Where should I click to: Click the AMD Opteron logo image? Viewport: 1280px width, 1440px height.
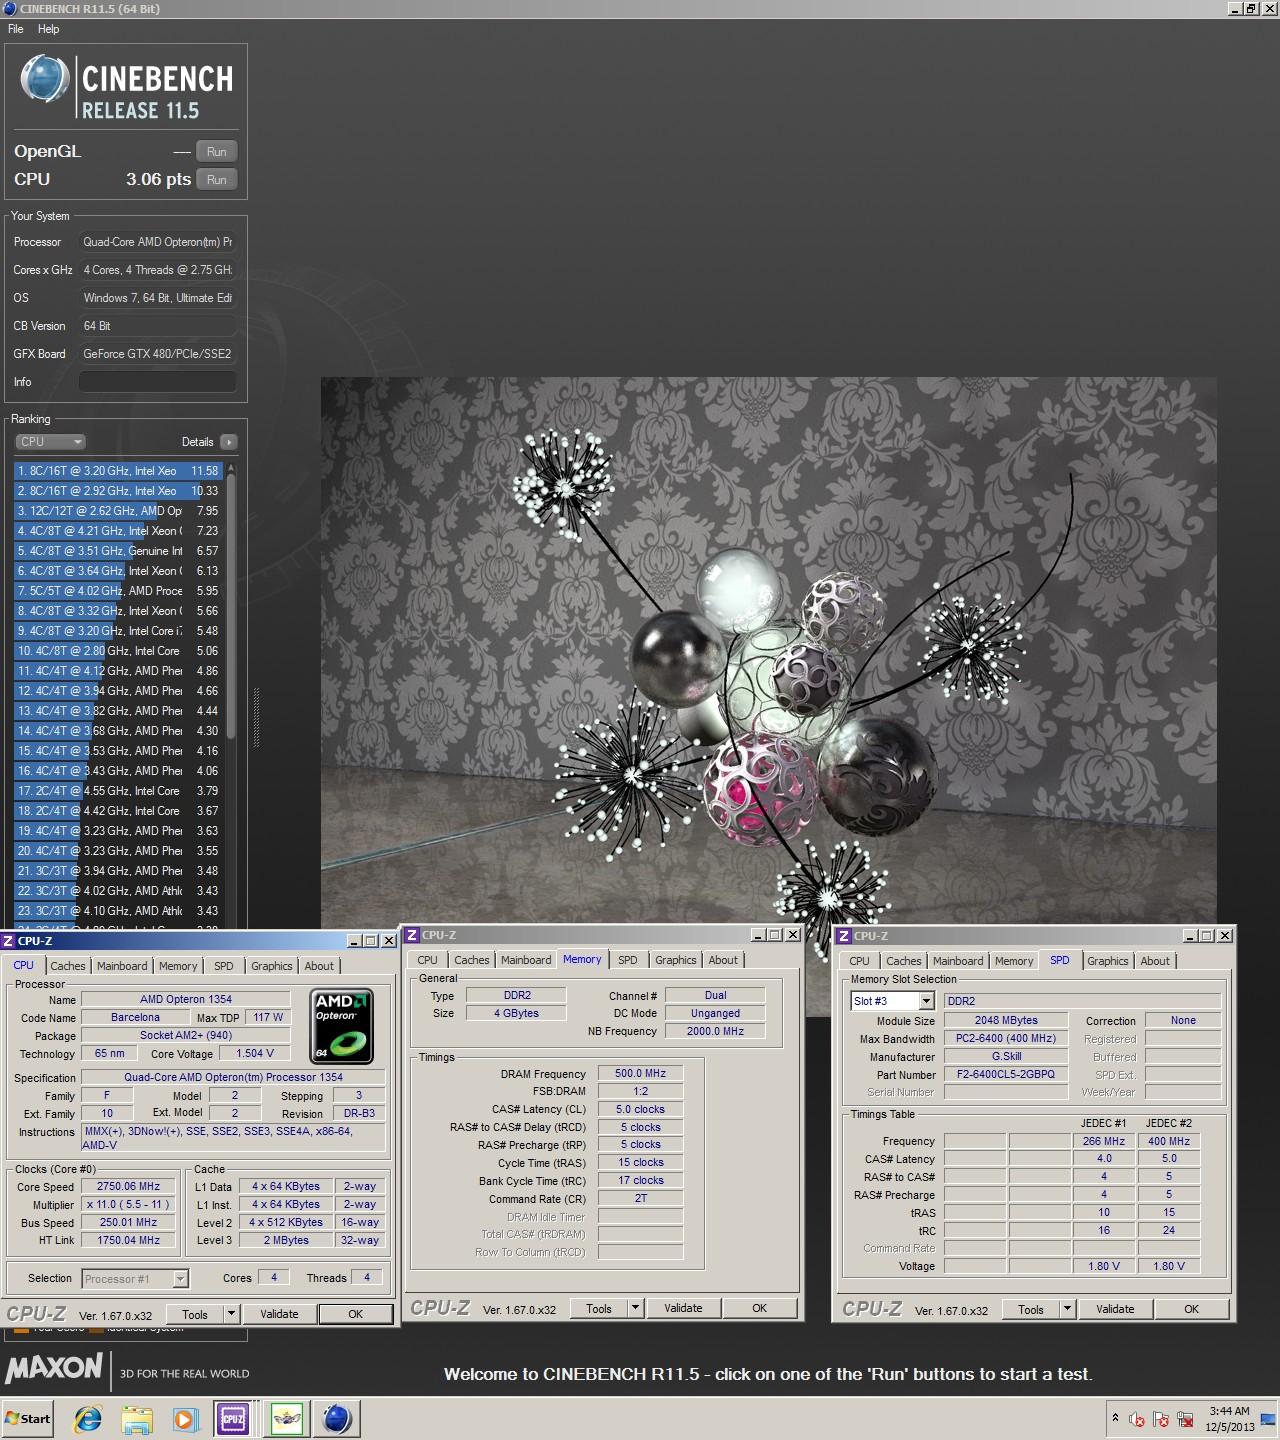(x=343, y=1026)
